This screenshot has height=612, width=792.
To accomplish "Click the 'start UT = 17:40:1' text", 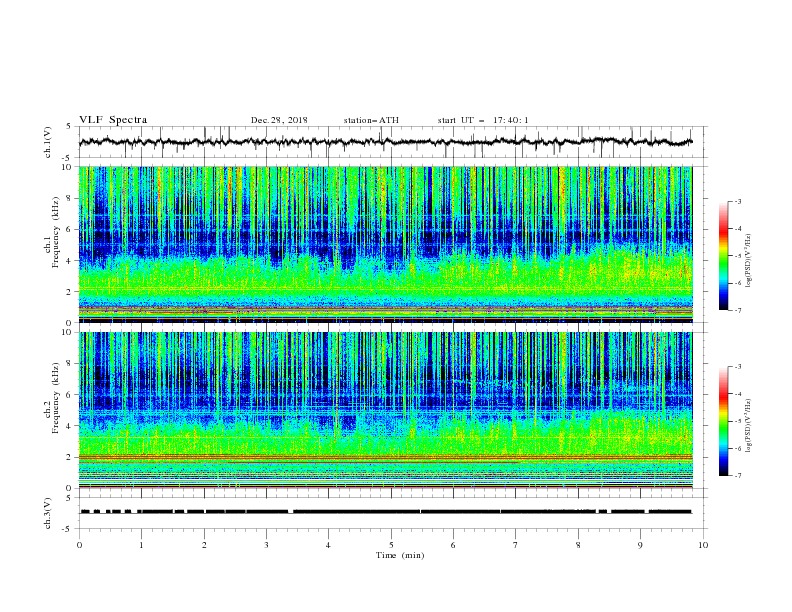I will [x=483, y=120].
